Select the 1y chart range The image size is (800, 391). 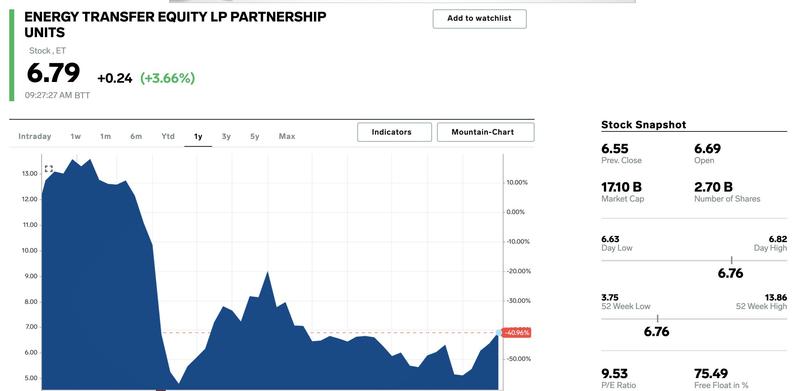pos(198,136)
